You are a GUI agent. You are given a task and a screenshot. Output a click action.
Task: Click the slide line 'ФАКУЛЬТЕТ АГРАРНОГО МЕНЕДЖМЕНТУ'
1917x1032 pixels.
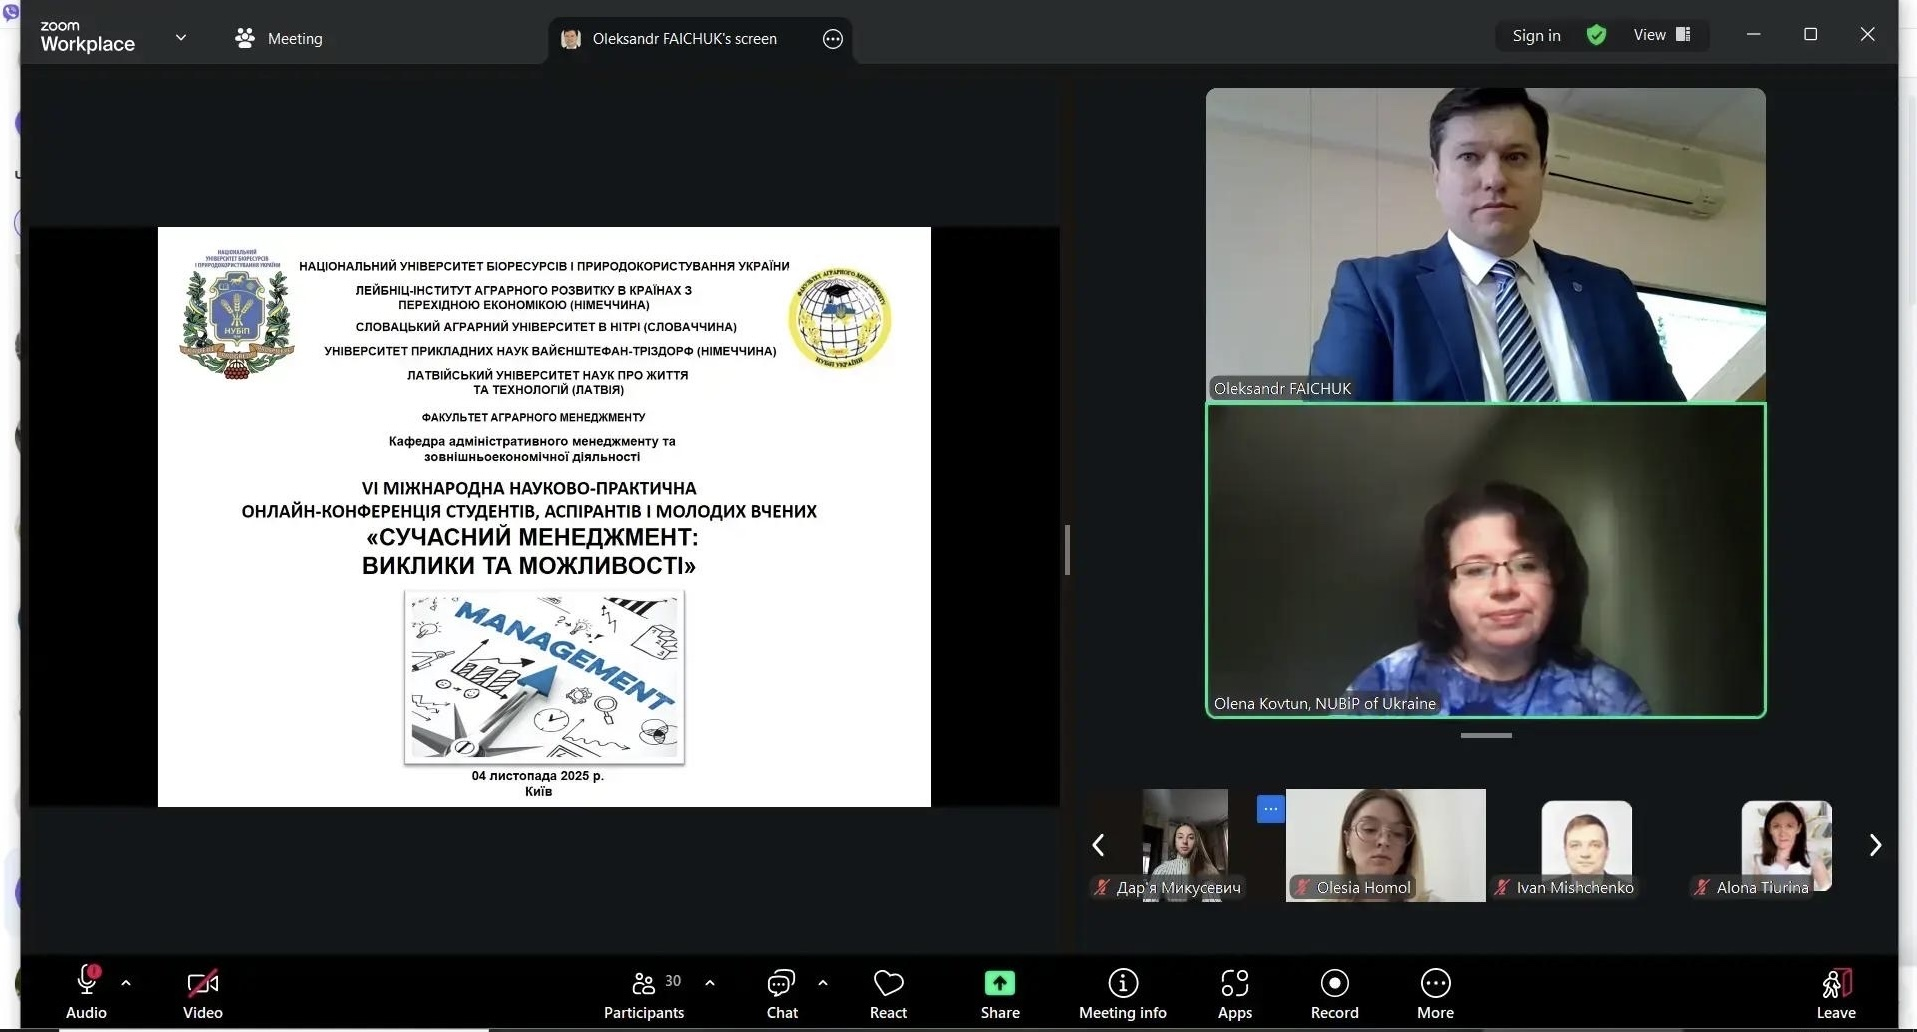pos(533,417)
